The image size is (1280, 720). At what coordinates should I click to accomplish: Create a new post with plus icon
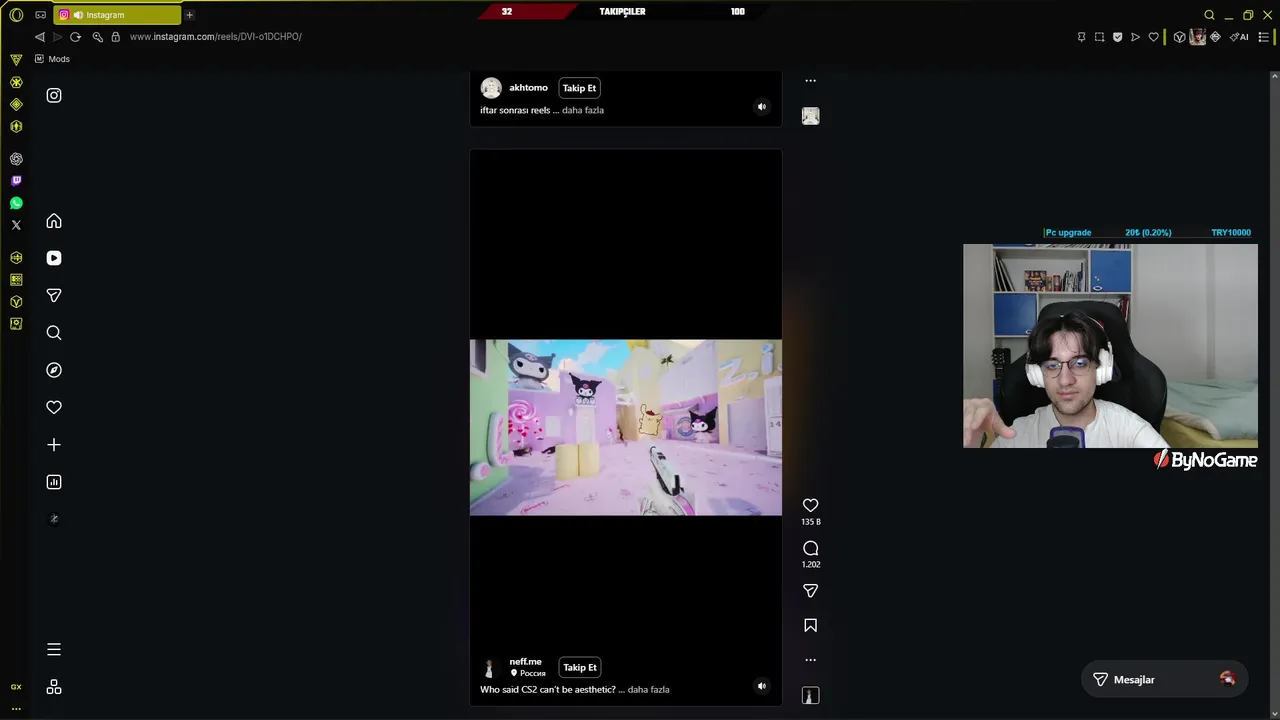54,445
